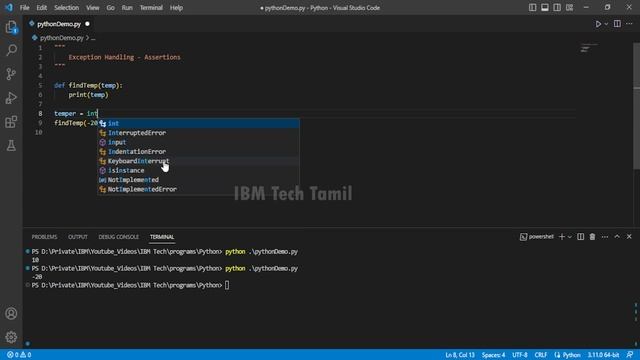Open the Terminal menu
The height and width of the screenshot is (360, 640).
pyautogui.click(x=151, y=8)
